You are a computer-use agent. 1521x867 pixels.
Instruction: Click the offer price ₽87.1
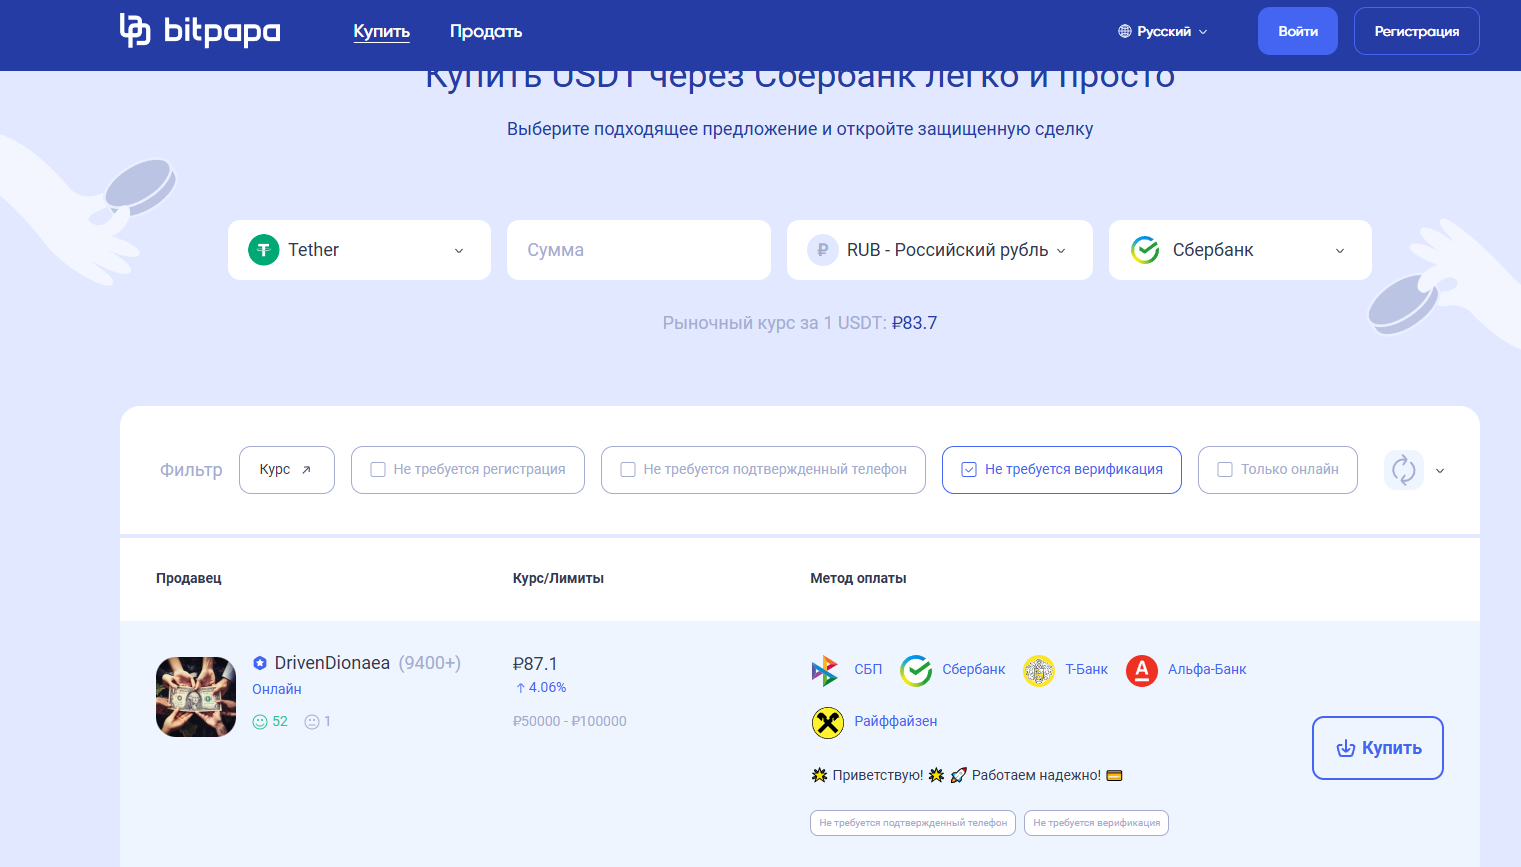pos(535,664)
